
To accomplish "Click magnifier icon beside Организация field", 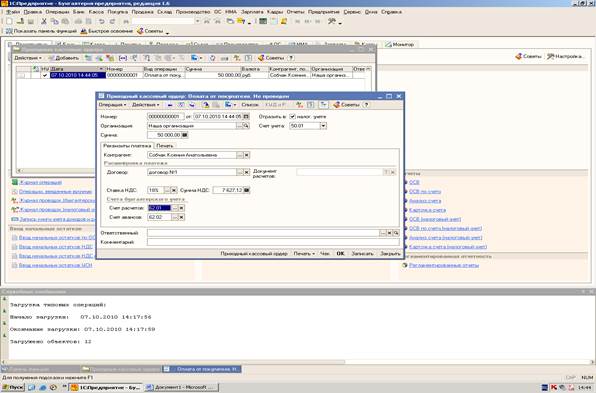I will pos(246,126).
